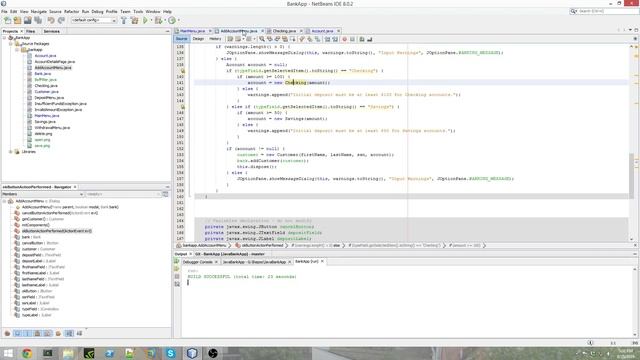Switch to the BankApp (run) output tab
This screenshot has width=640, height=360.
307,262
